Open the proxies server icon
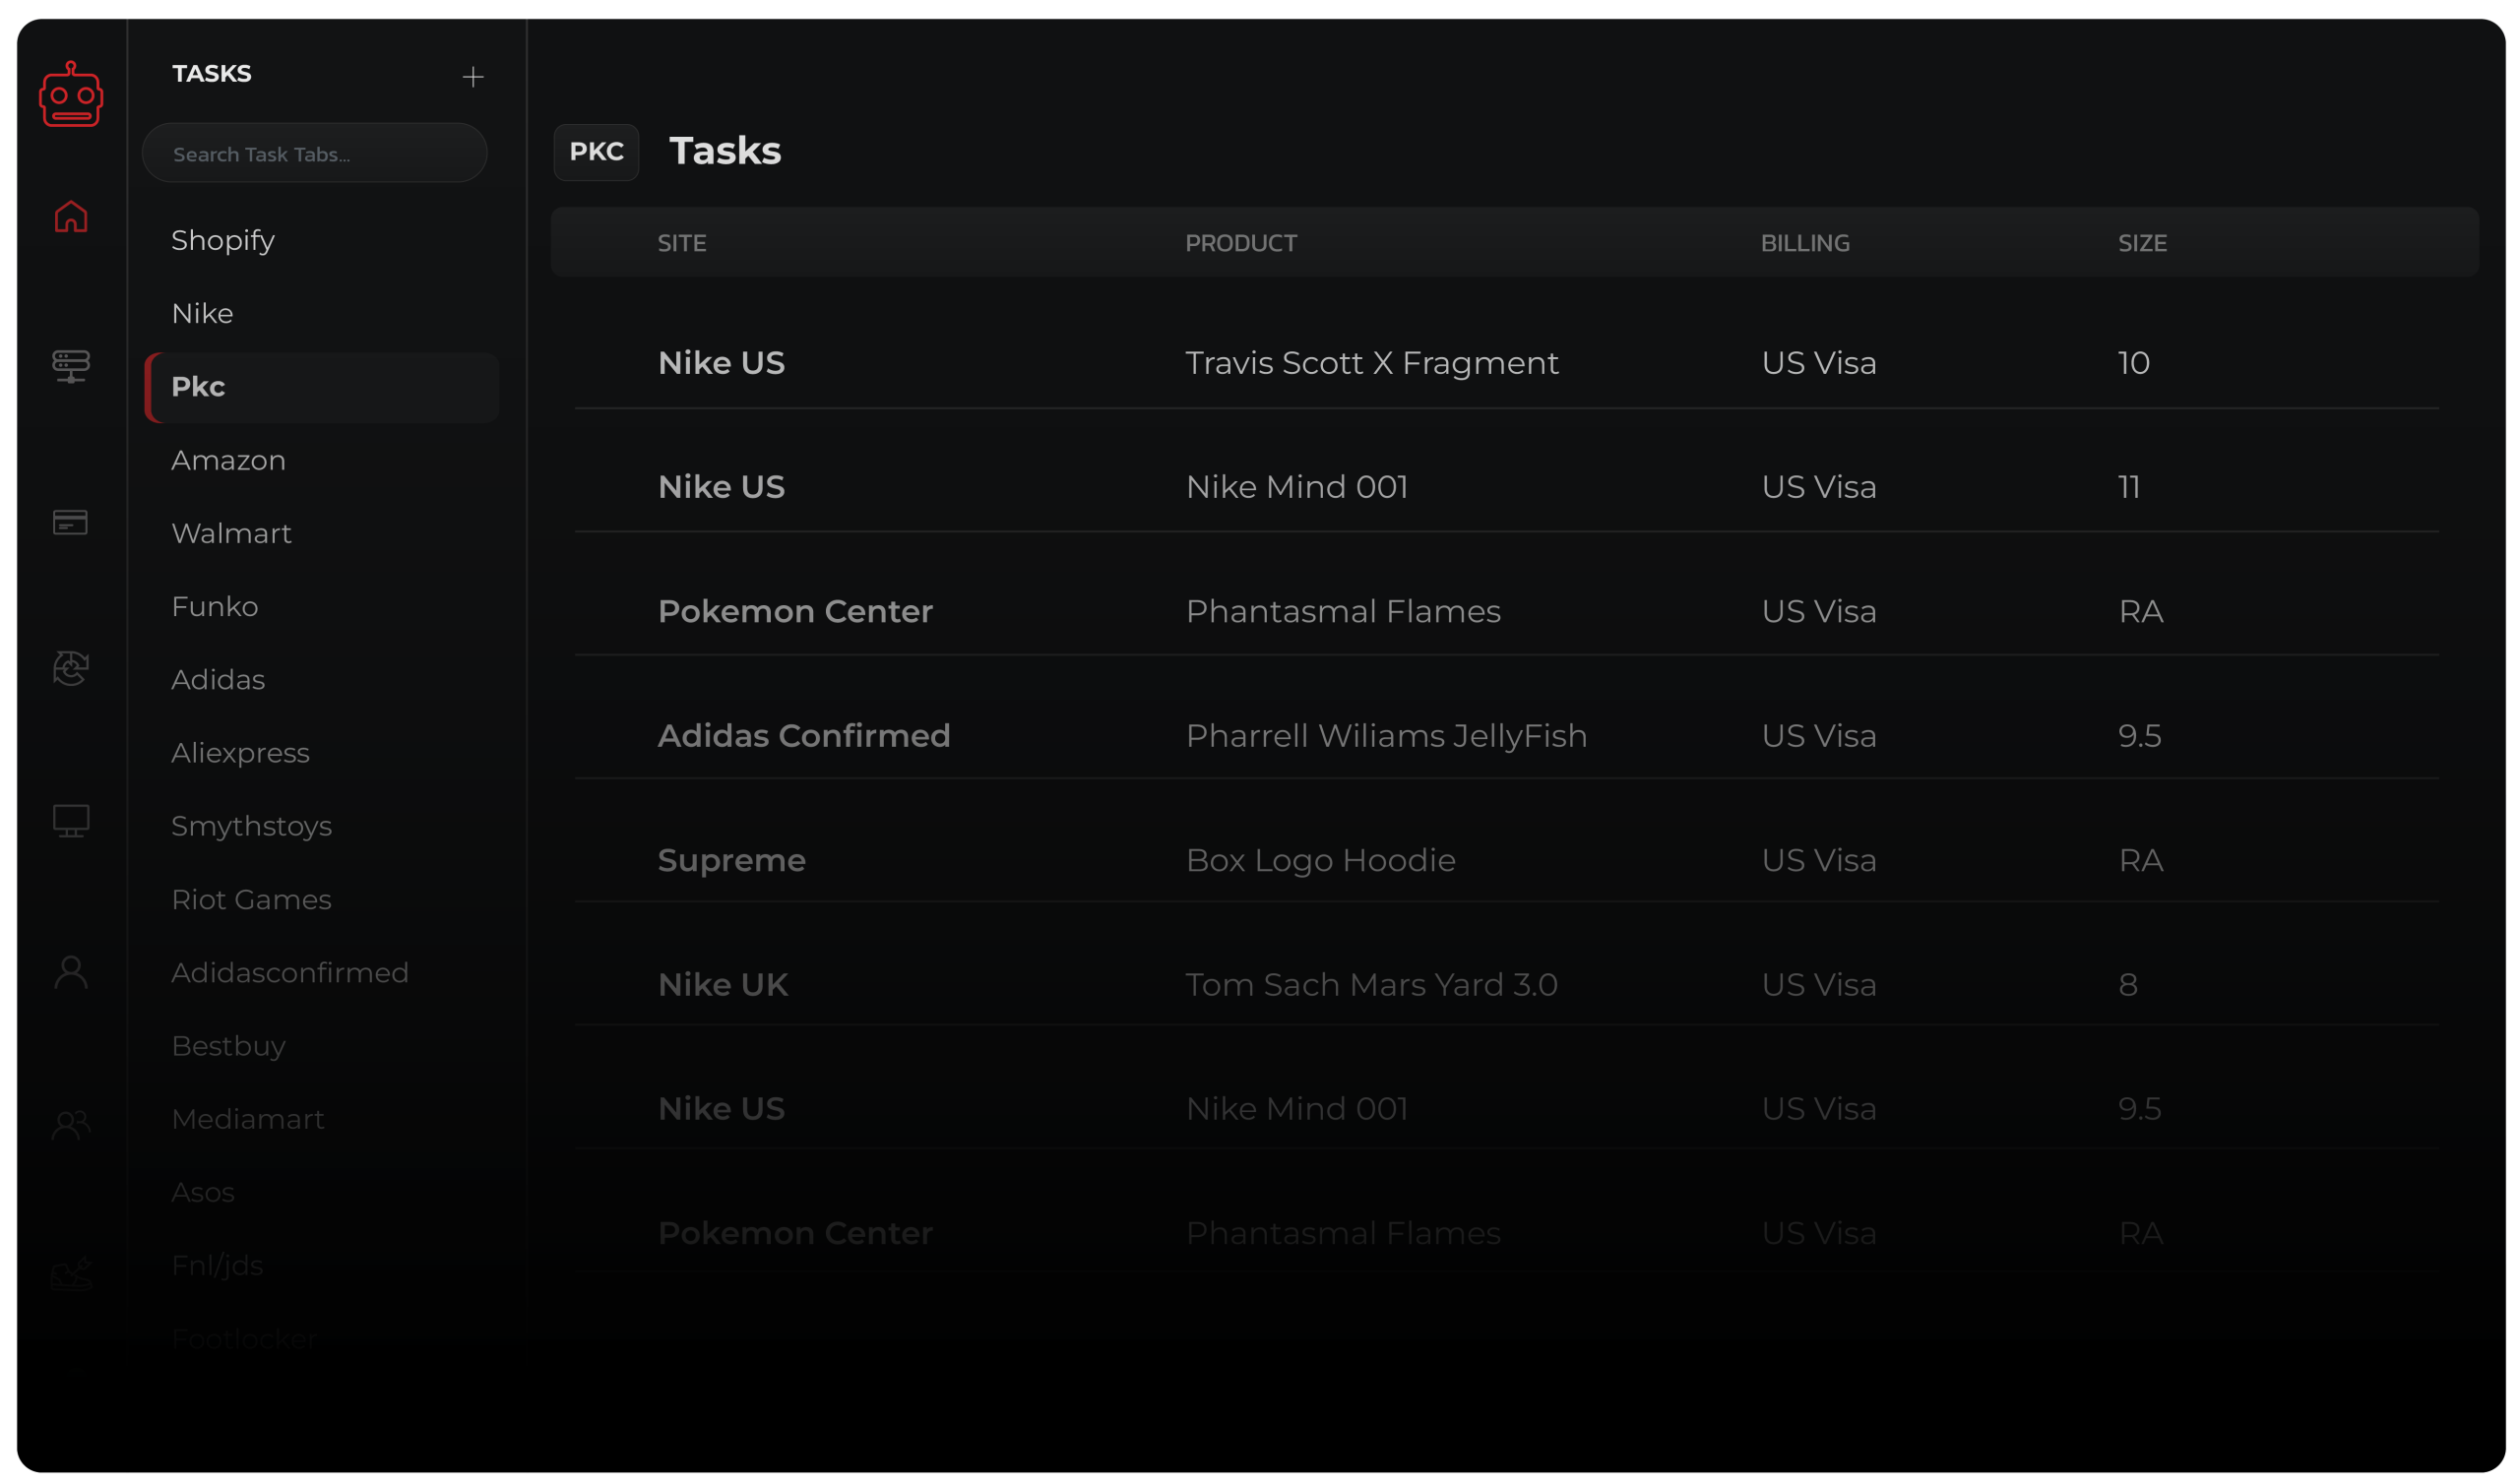2520x1484 pixels. pyautogui.click(x=71, y=366)
